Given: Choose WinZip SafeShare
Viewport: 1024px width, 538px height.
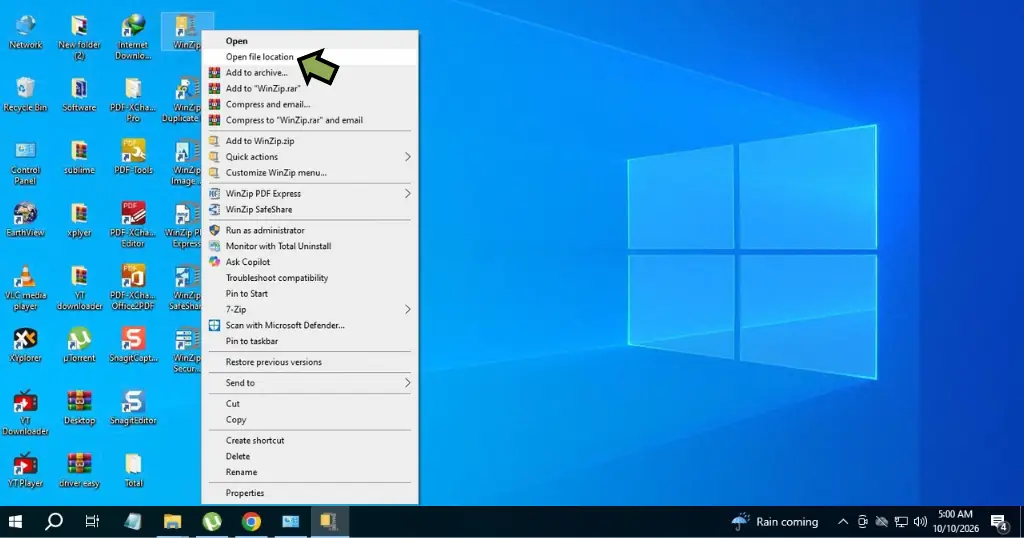Looking at the screenshot, I should [310, 210].
